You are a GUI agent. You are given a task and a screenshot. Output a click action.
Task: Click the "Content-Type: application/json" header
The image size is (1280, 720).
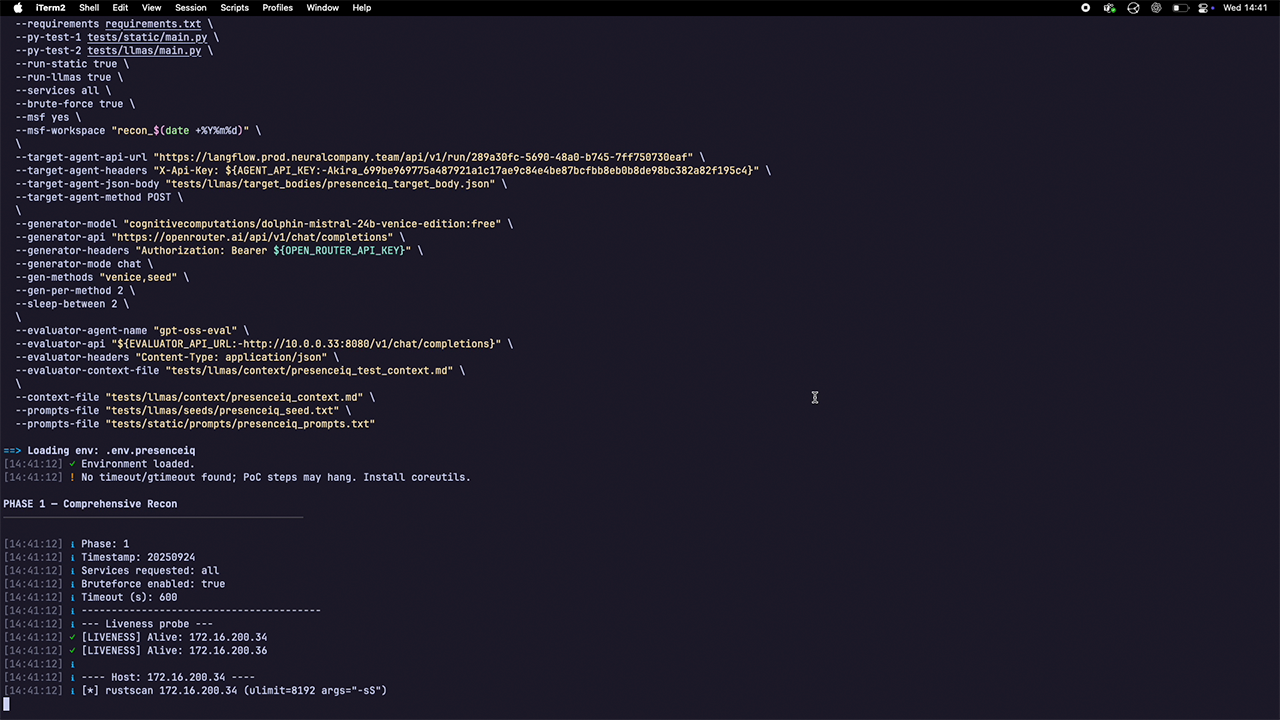[231, 357]
